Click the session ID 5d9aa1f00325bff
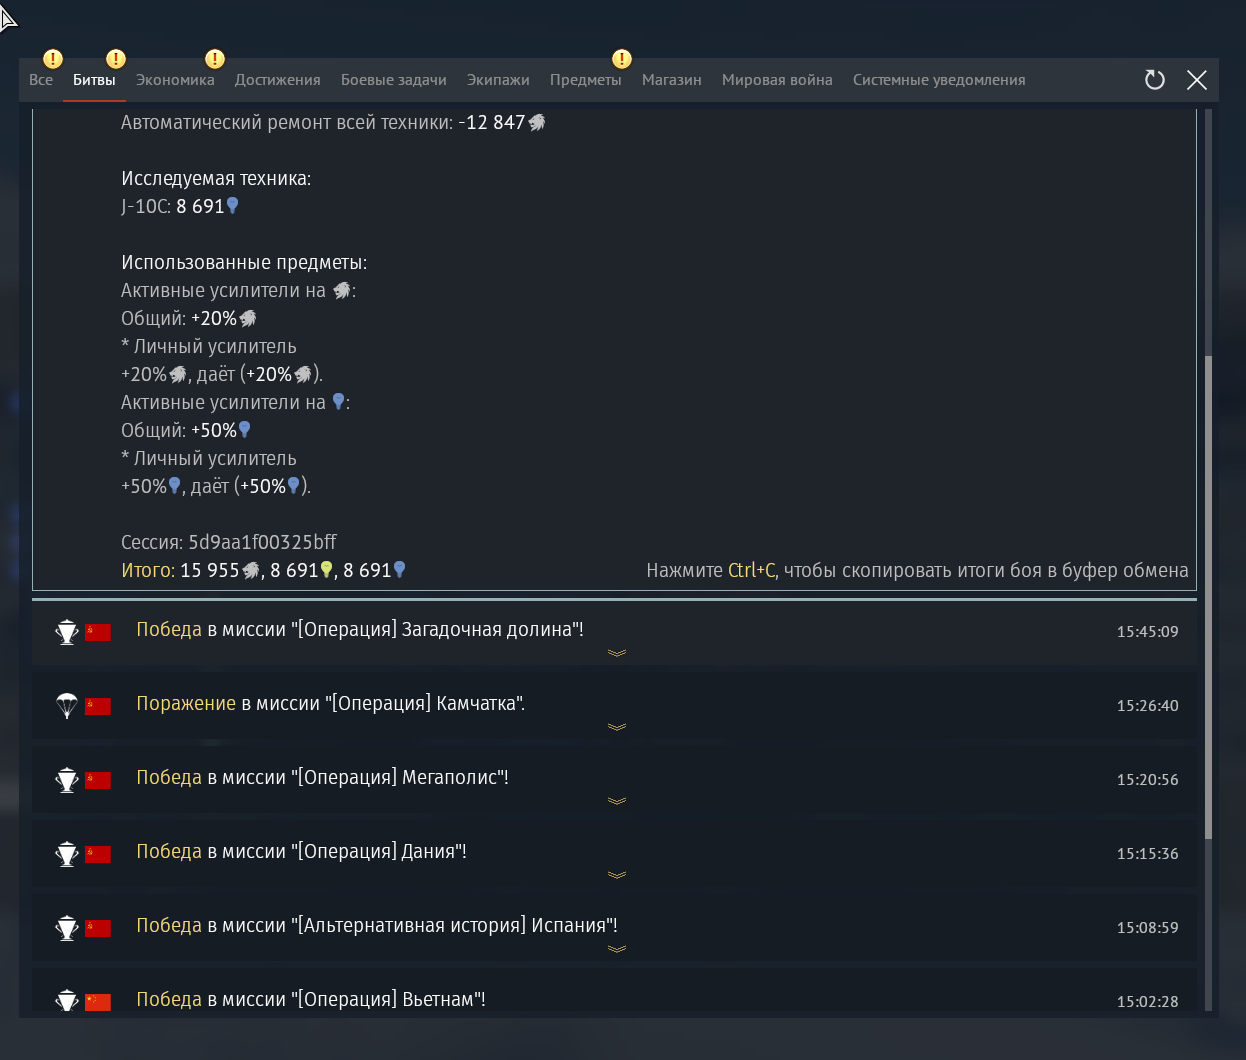Image resolution: width=1246 pixels, height=1060 pixels. (262, 542)
